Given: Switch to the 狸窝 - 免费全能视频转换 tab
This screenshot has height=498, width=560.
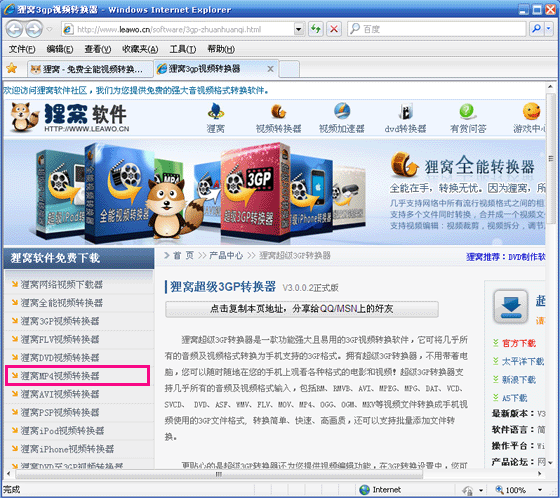Looking at the screenshot, I should (90, 69).
